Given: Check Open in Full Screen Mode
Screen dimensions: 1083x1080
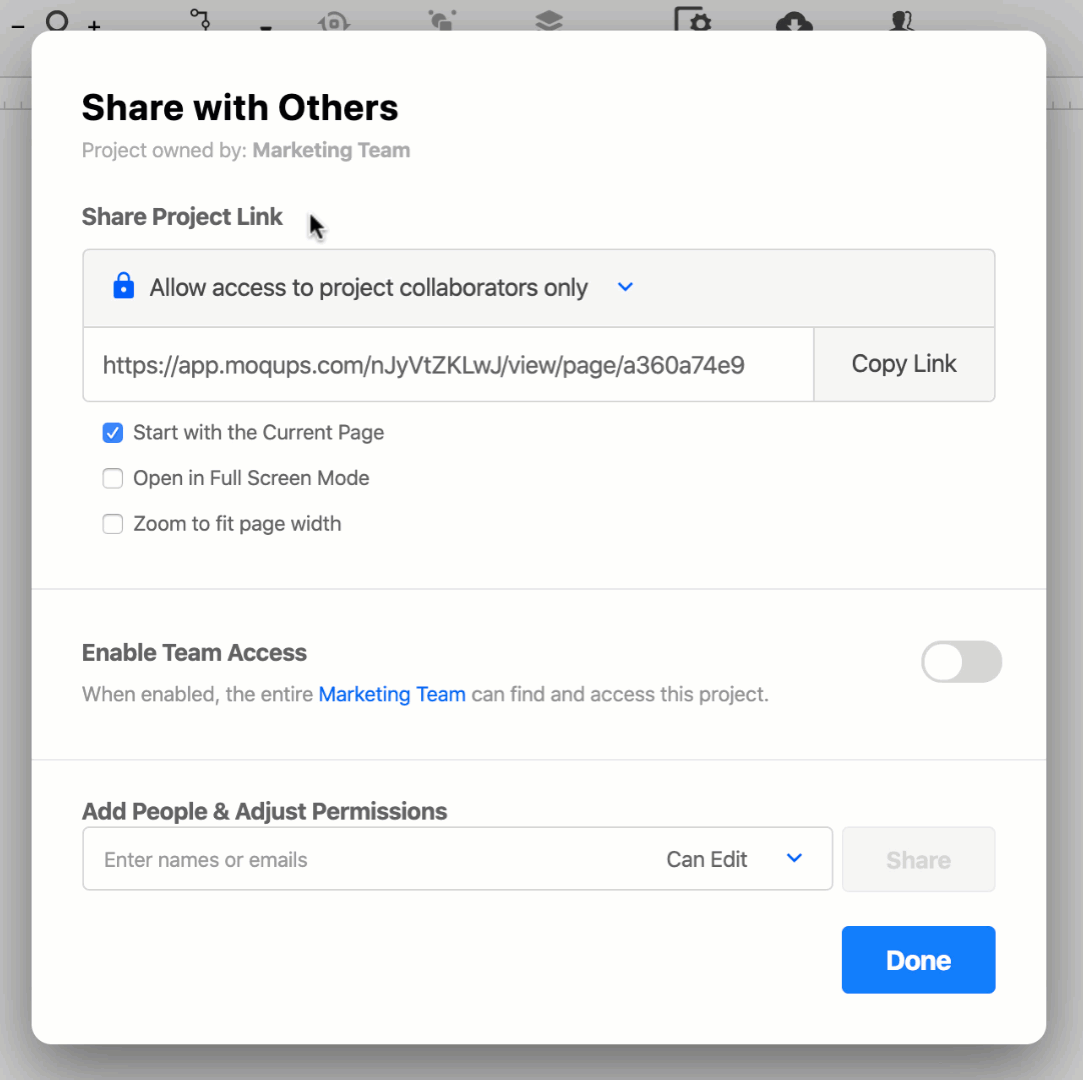Looking at the screenshot, I should coord(113,478).
